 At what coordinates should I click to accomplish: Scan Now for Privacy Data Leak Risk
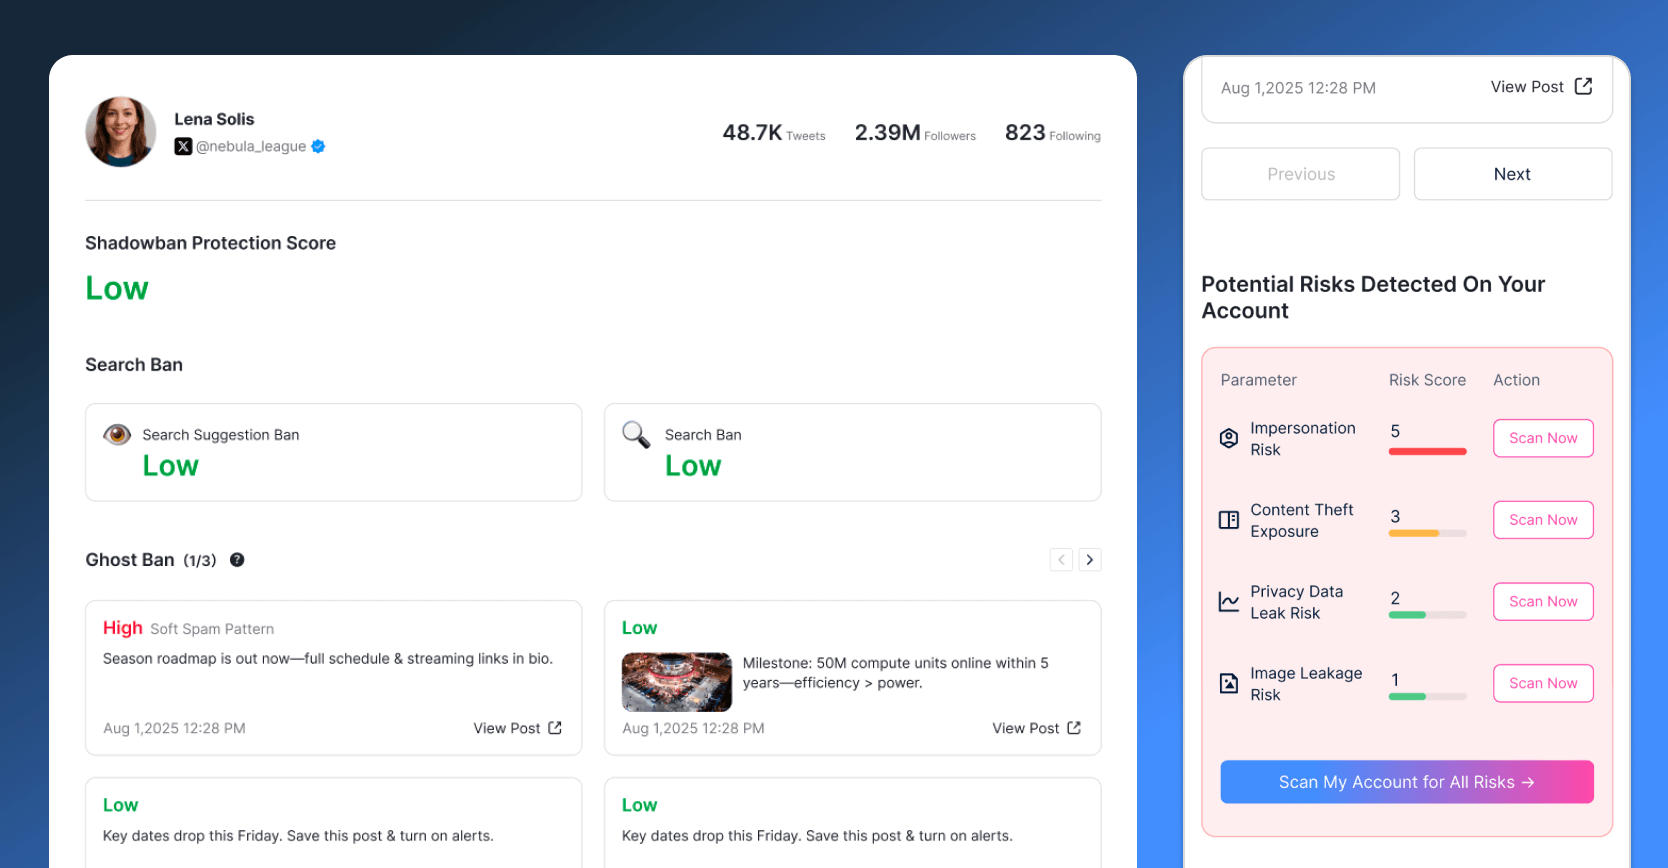1543,601
